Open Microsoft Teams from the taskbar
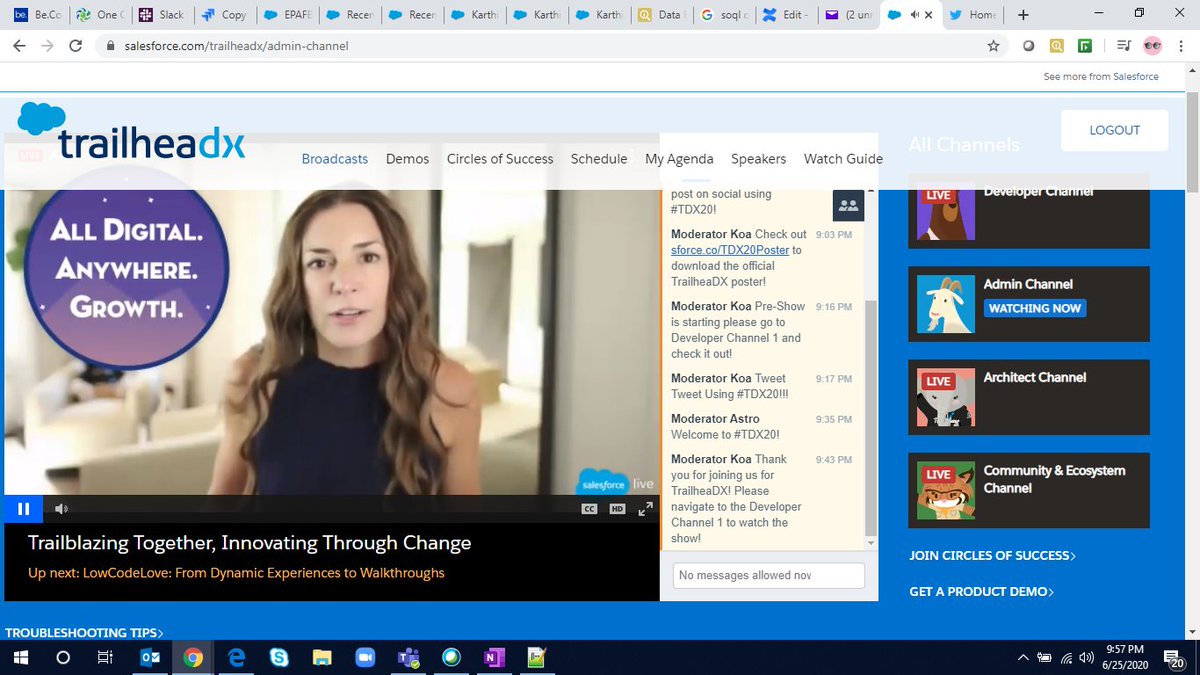The width and height of the screenshot is (1200, 675). click(408, 658)
